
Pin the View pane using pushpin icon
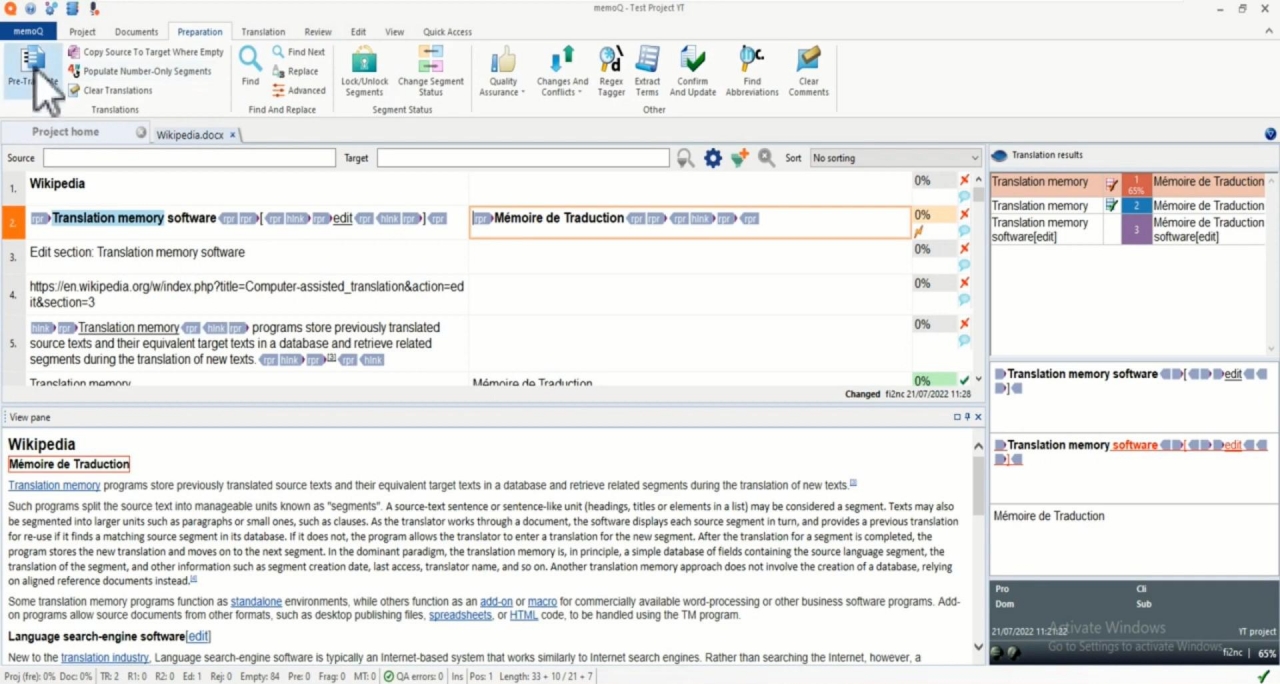(x=967, y=417)
